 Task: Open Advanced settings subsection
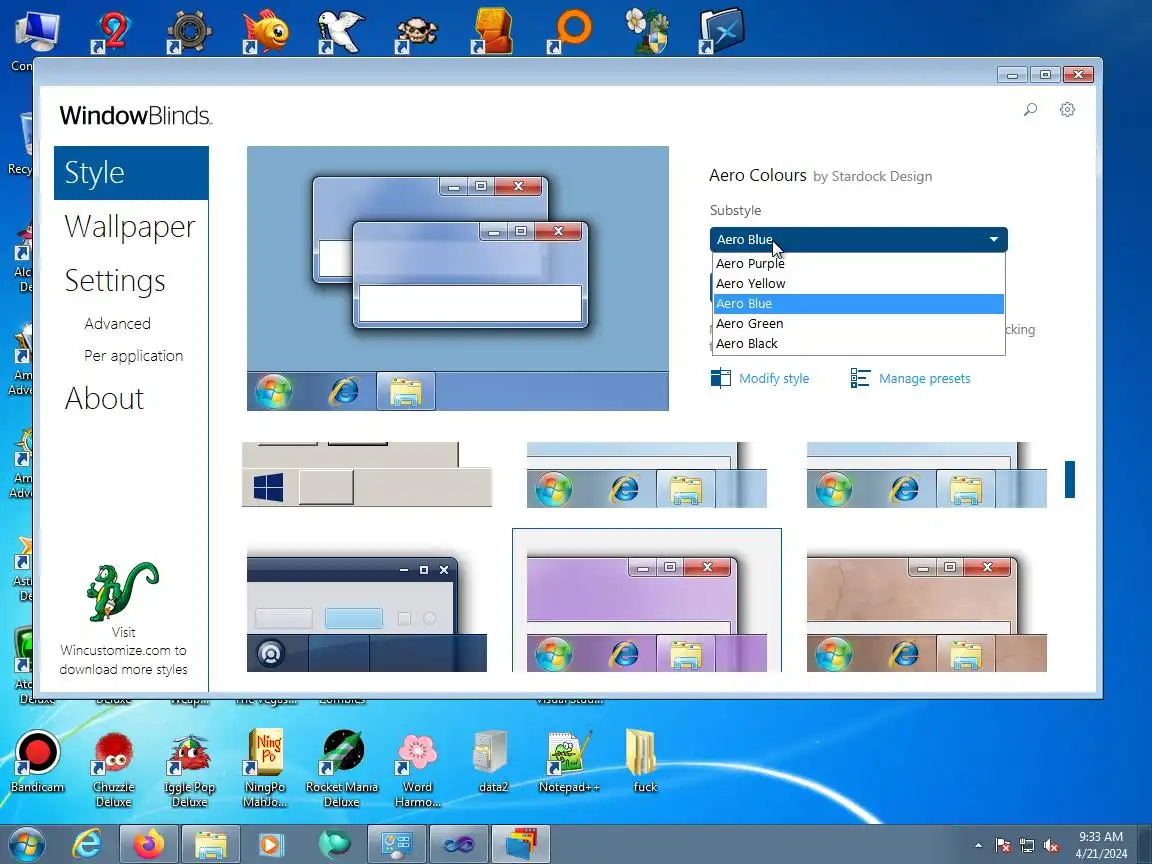coord(118,323)
